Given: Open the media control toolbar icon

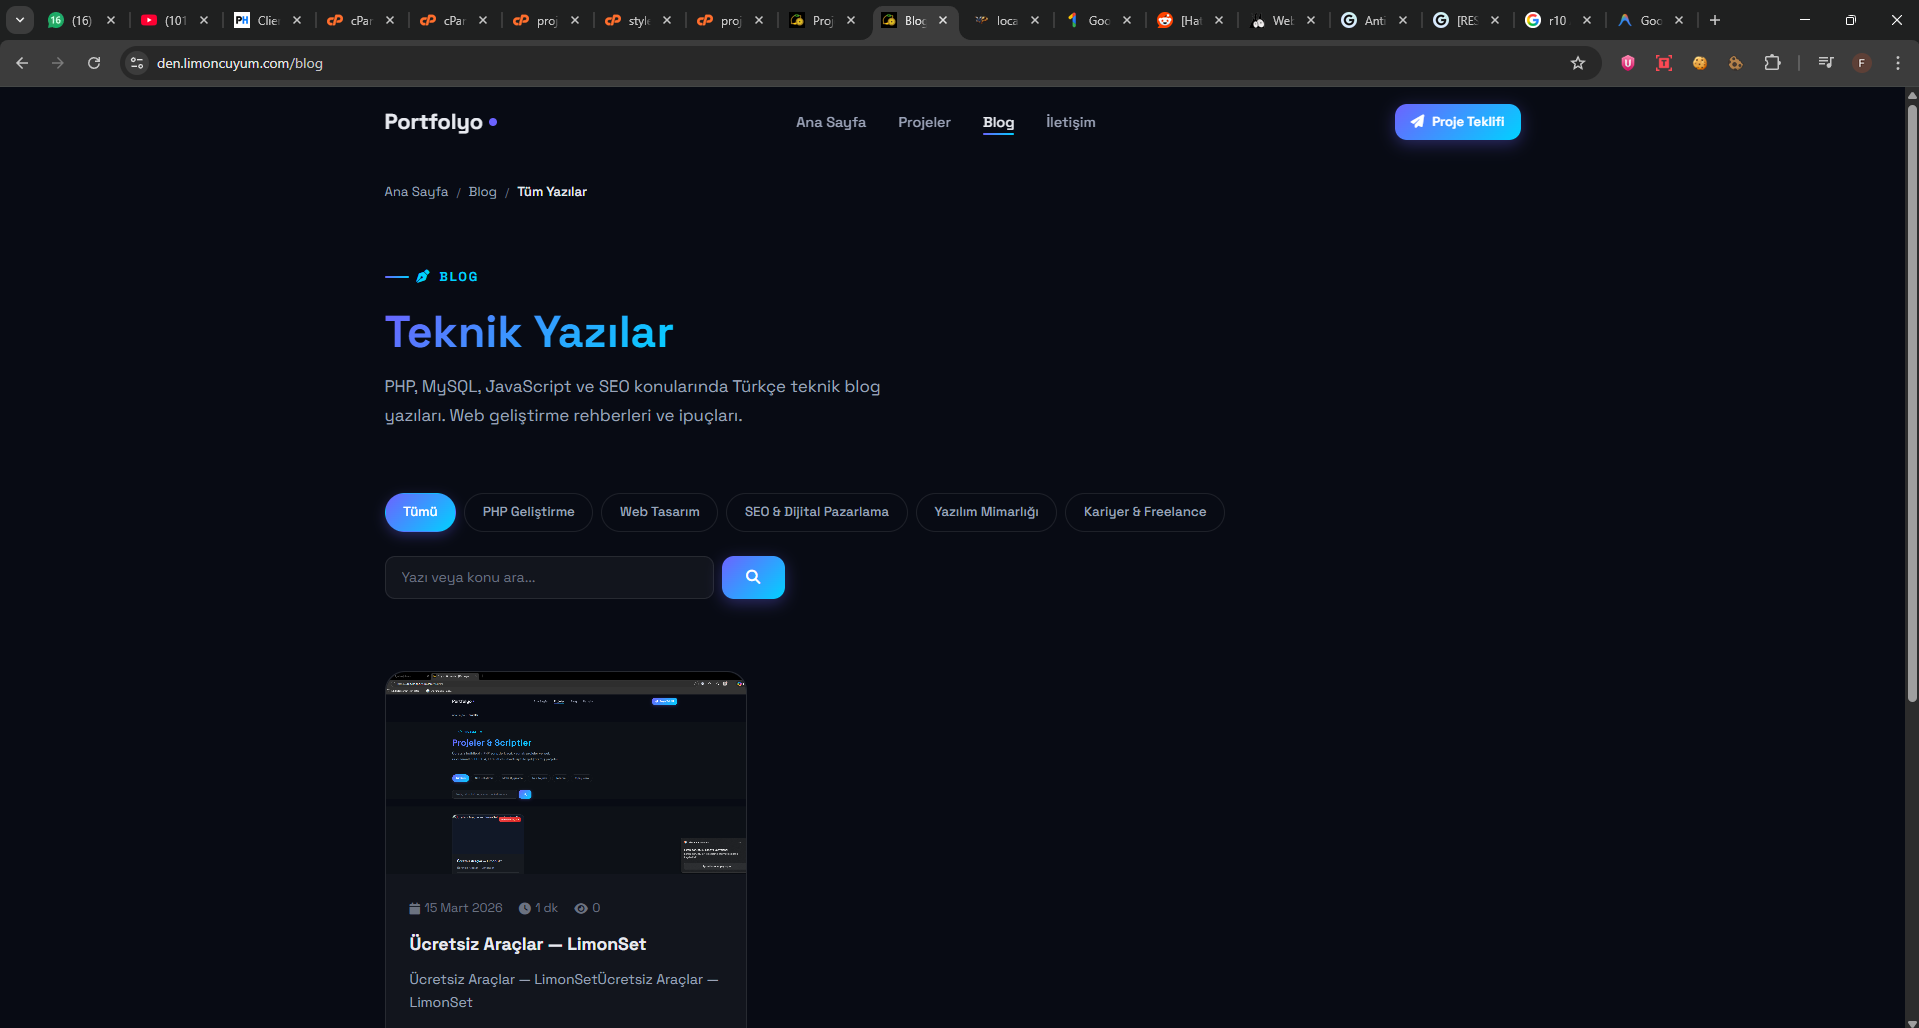Looking at the screenshot, I should [x=1826, y=63].
